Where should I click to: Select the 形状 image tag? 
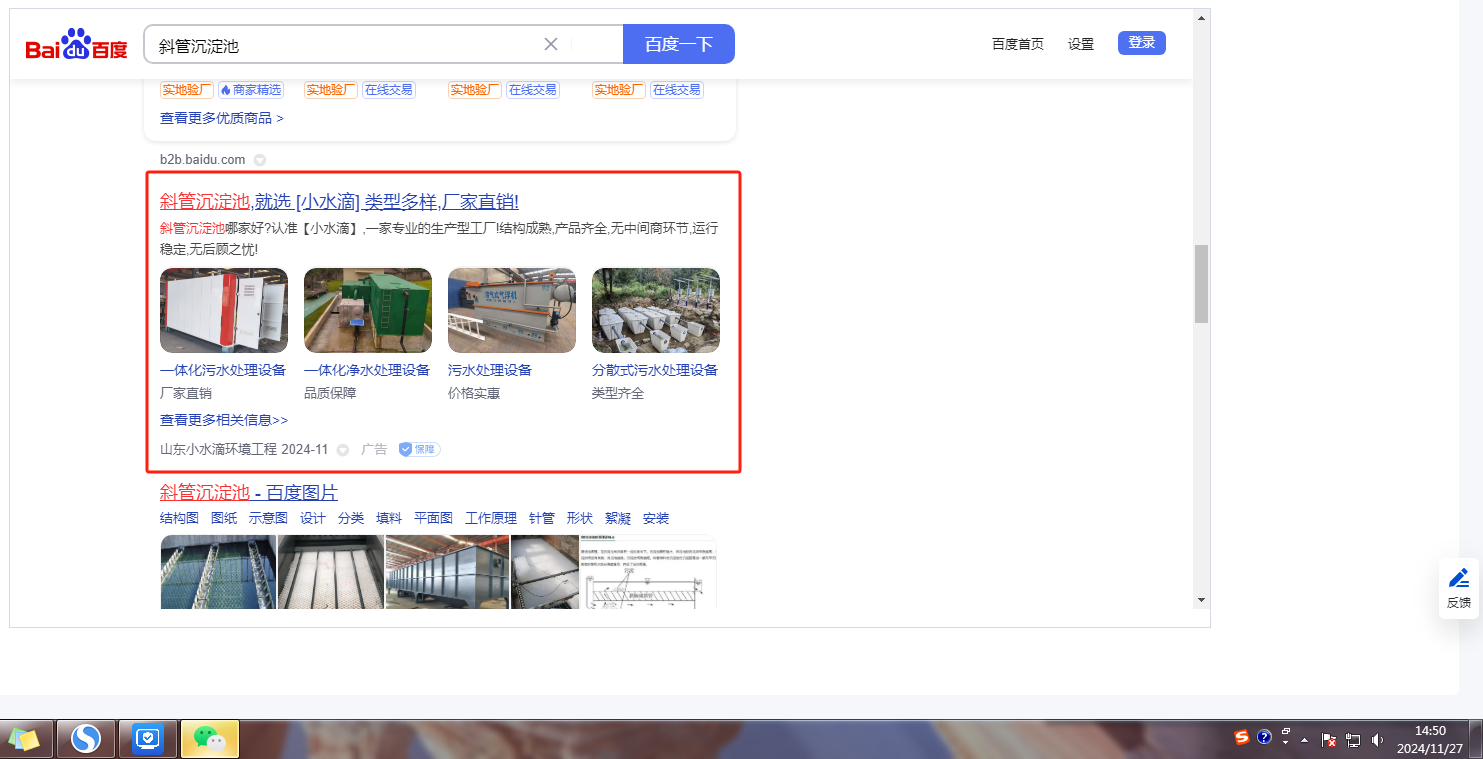pos(580,518)
